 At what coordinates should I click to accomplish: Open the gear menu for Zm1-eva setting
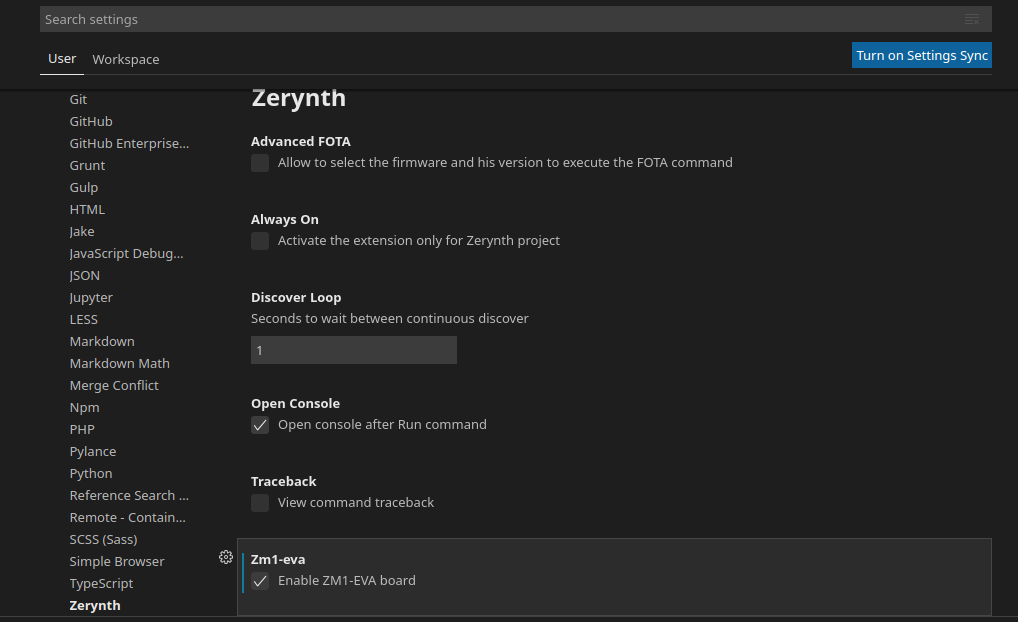click(225, 557)
